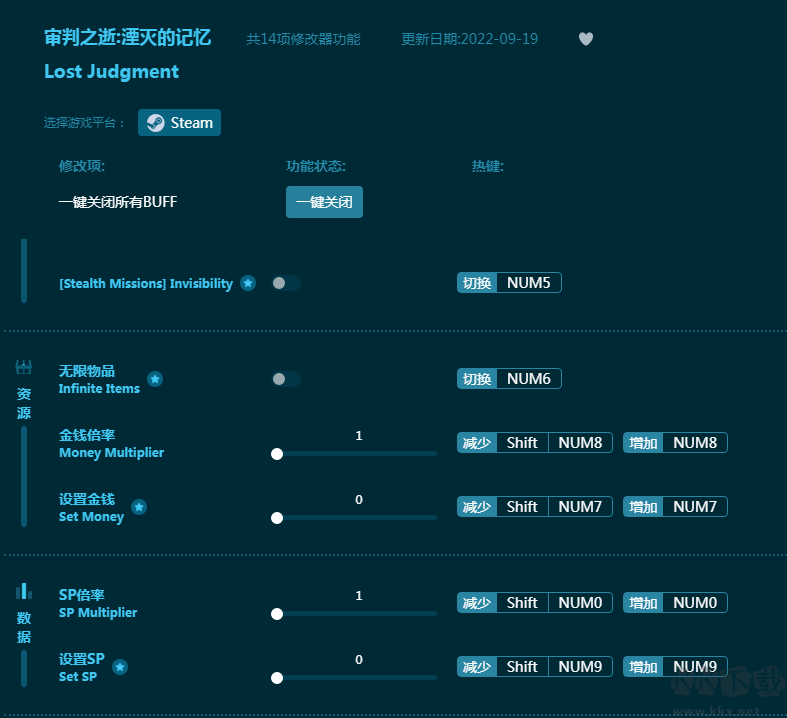
Task: Click the Set Money value 0
Action: (x=359, y=499)
